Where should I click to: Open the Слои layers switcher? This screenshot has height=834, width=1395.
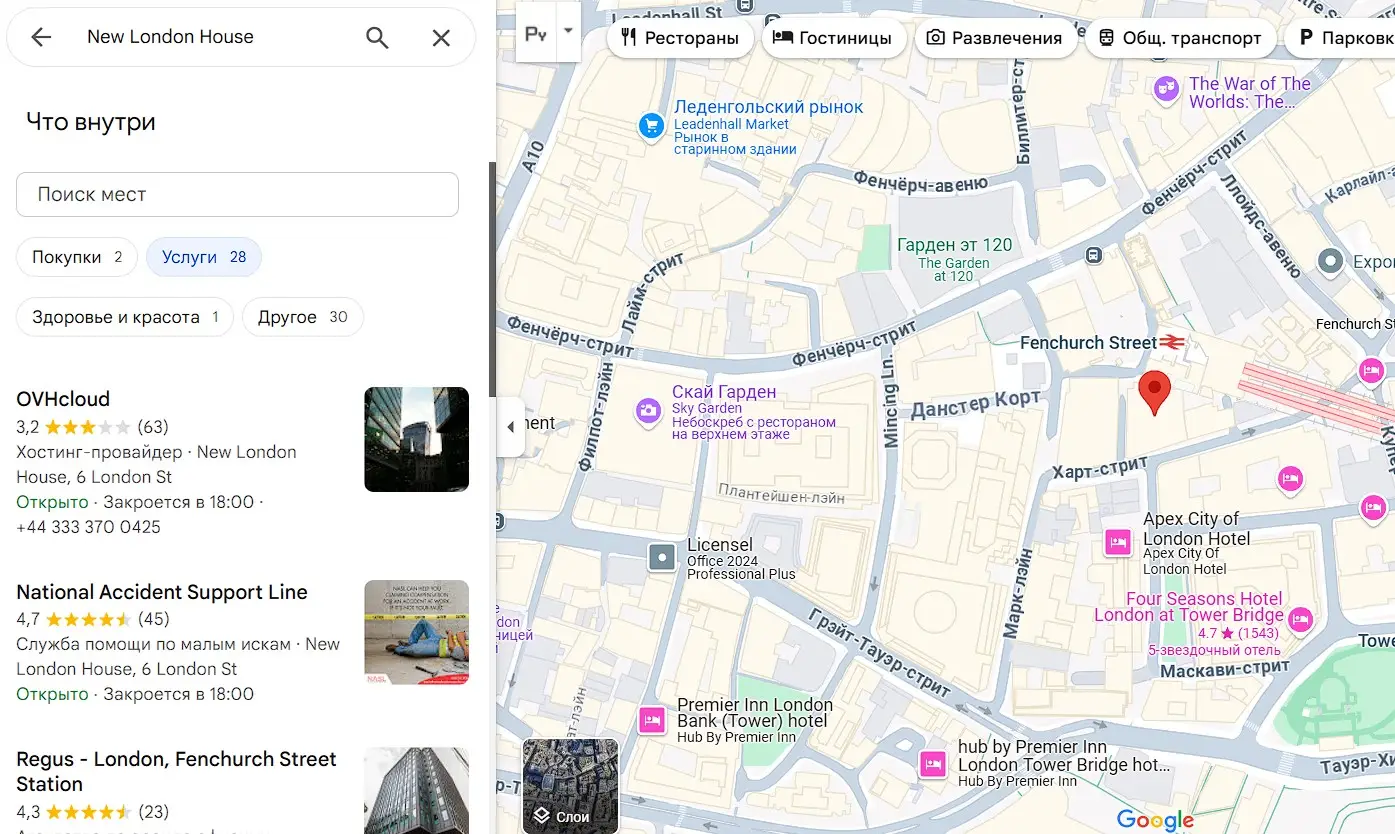(x=570, y=786)
